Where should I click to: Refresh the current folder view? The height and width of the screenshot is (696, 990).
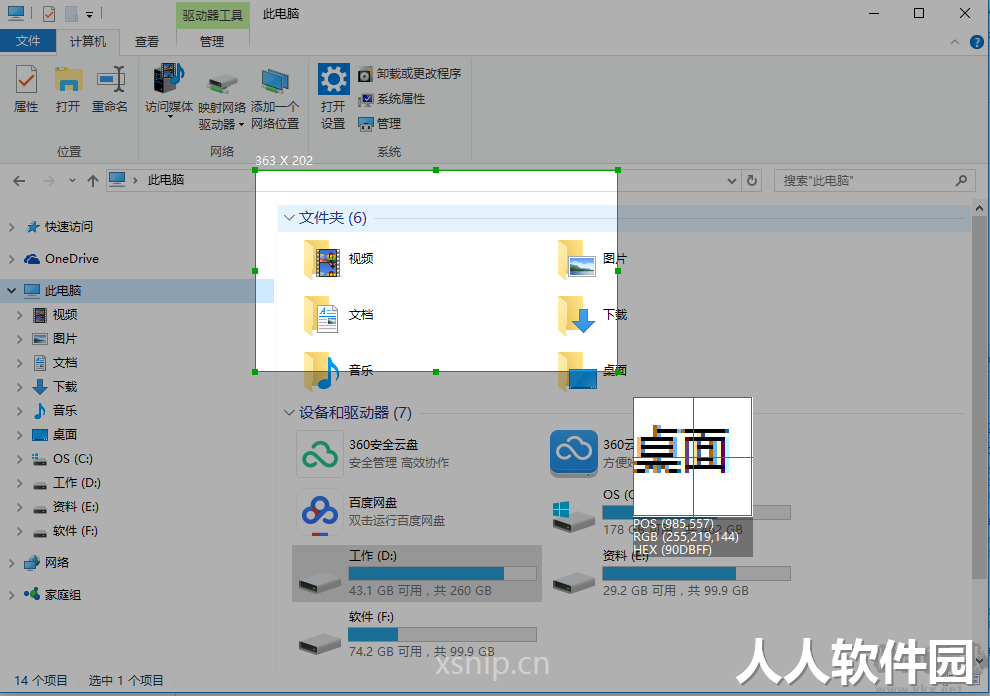tap(751, 181)
